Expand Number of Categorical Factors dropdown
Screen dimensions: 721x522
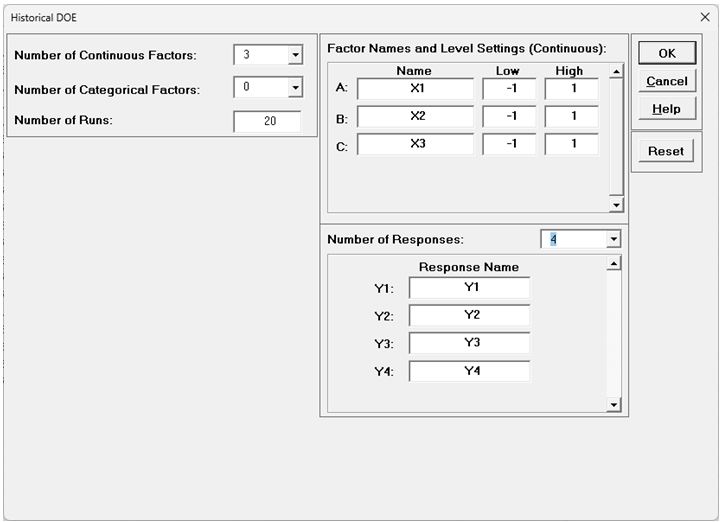(x=295, y=88)
